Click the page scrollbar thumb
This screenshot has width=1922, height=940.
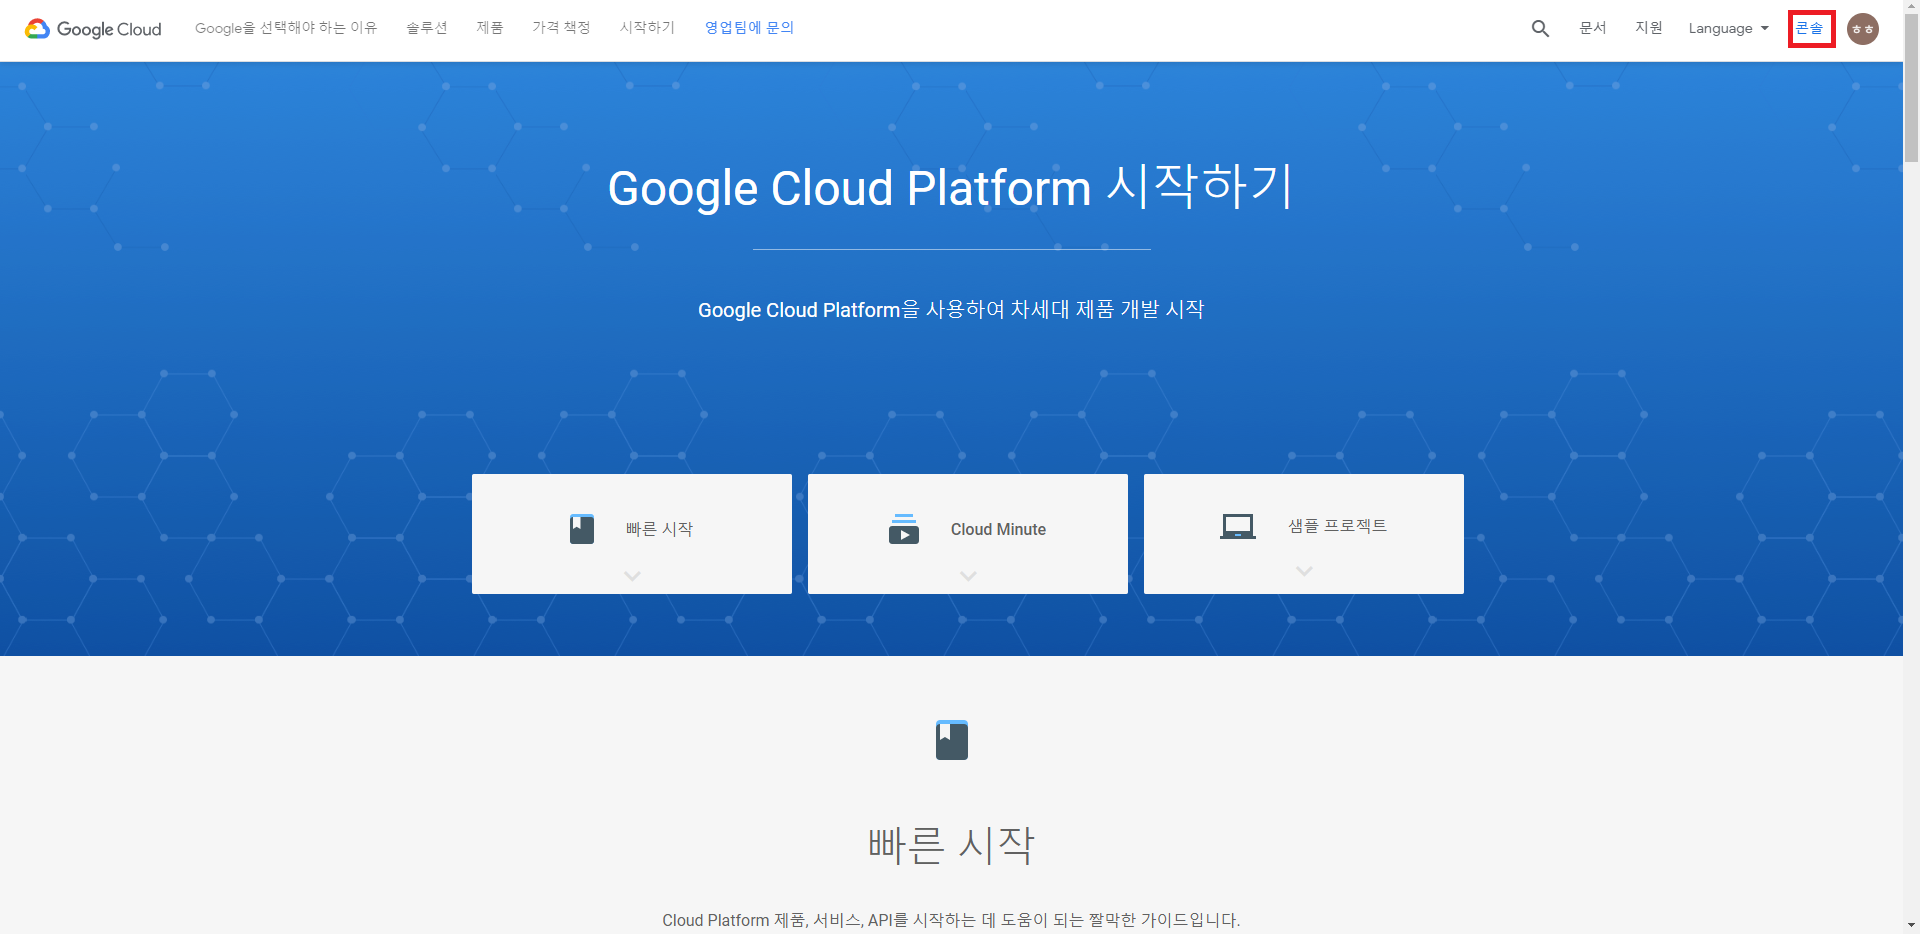(x=1911, y=89)
